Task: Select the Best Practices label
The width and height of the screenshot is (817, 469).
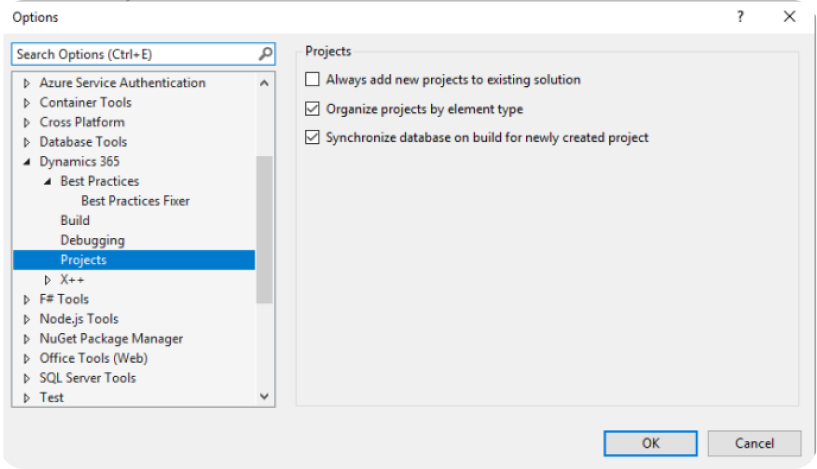Action: (100, 181)
